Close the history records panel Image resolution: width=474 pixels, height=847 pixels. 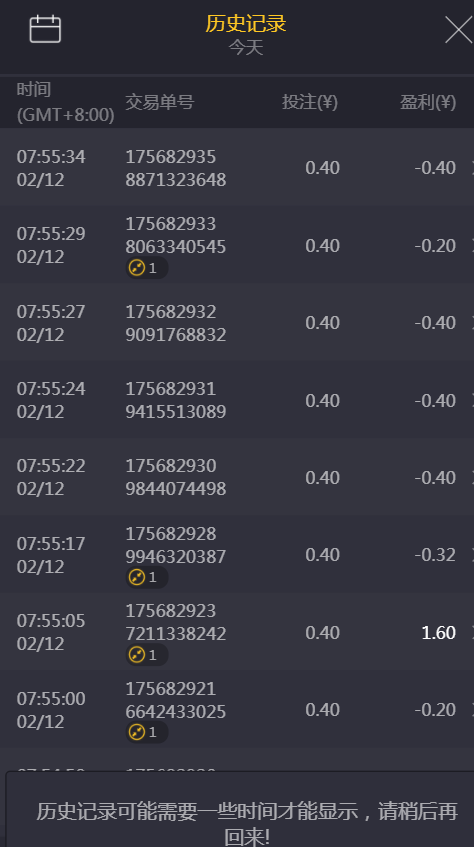(x=459, y=29)
